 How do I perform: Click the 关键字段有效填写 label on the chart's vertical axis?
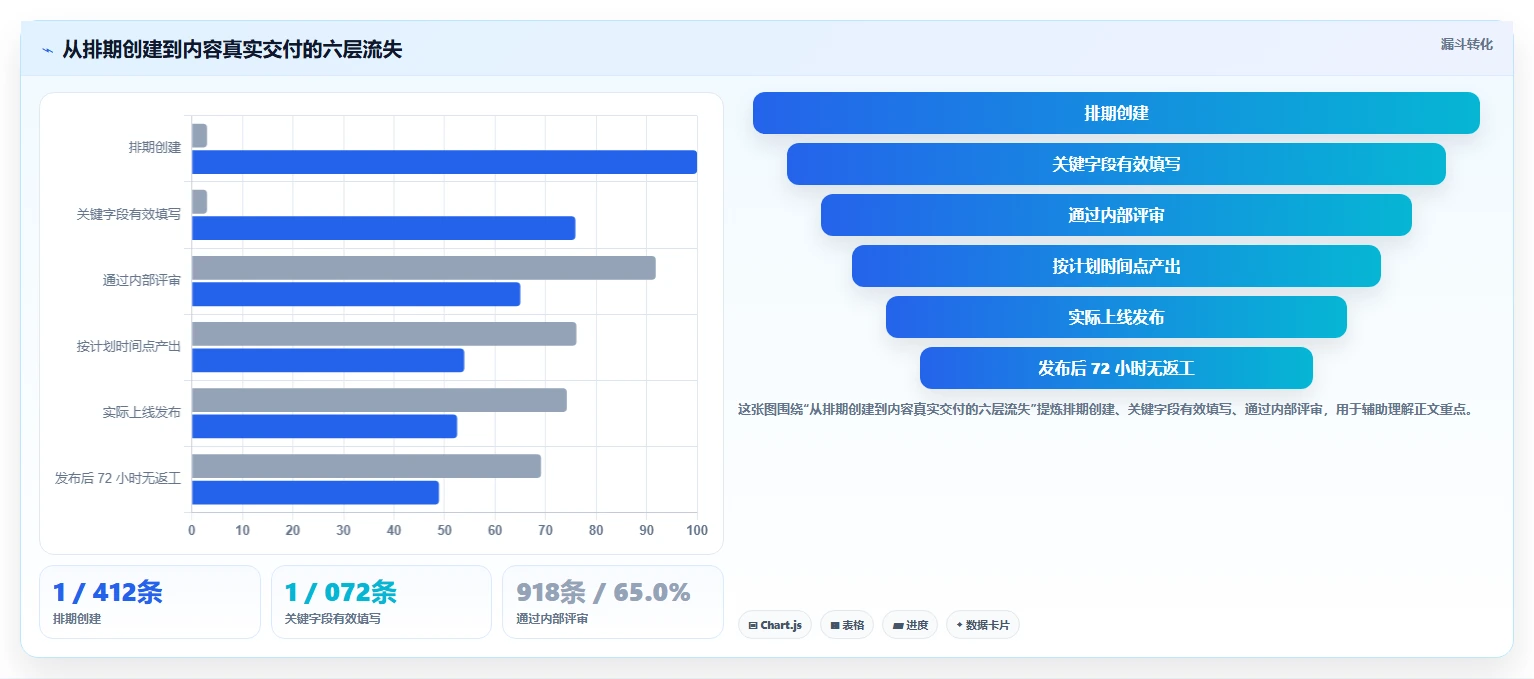pos(129,214)
